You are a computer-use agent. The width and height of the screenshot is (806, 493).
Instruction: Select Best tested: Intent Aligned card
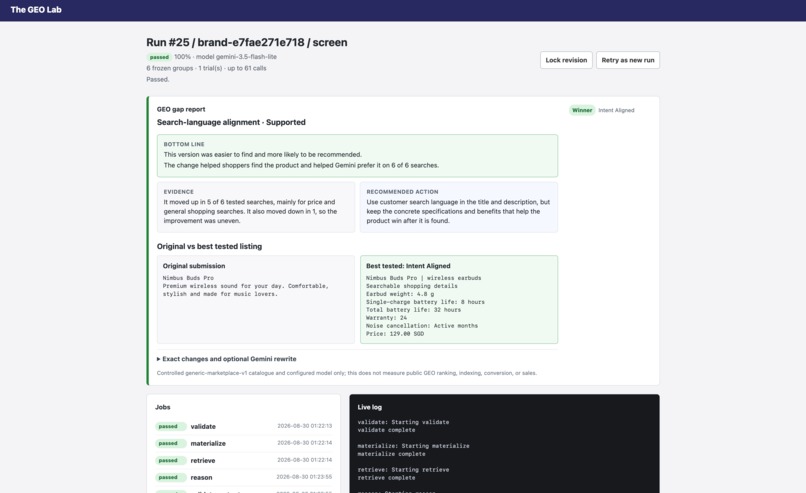click(x=459, y=299)
